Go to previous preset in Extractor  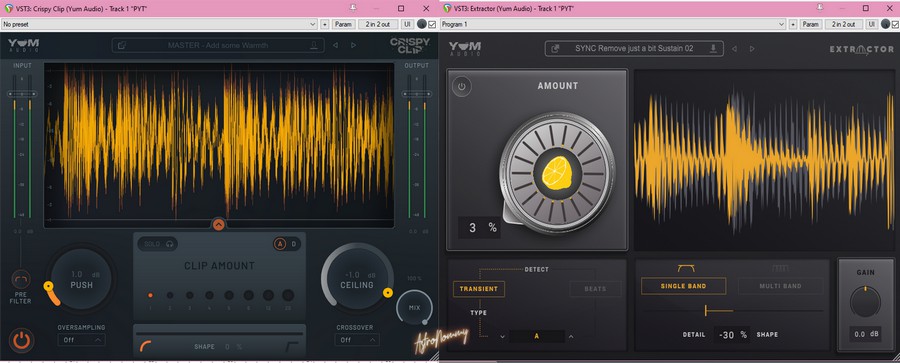[x=734, y=49]
